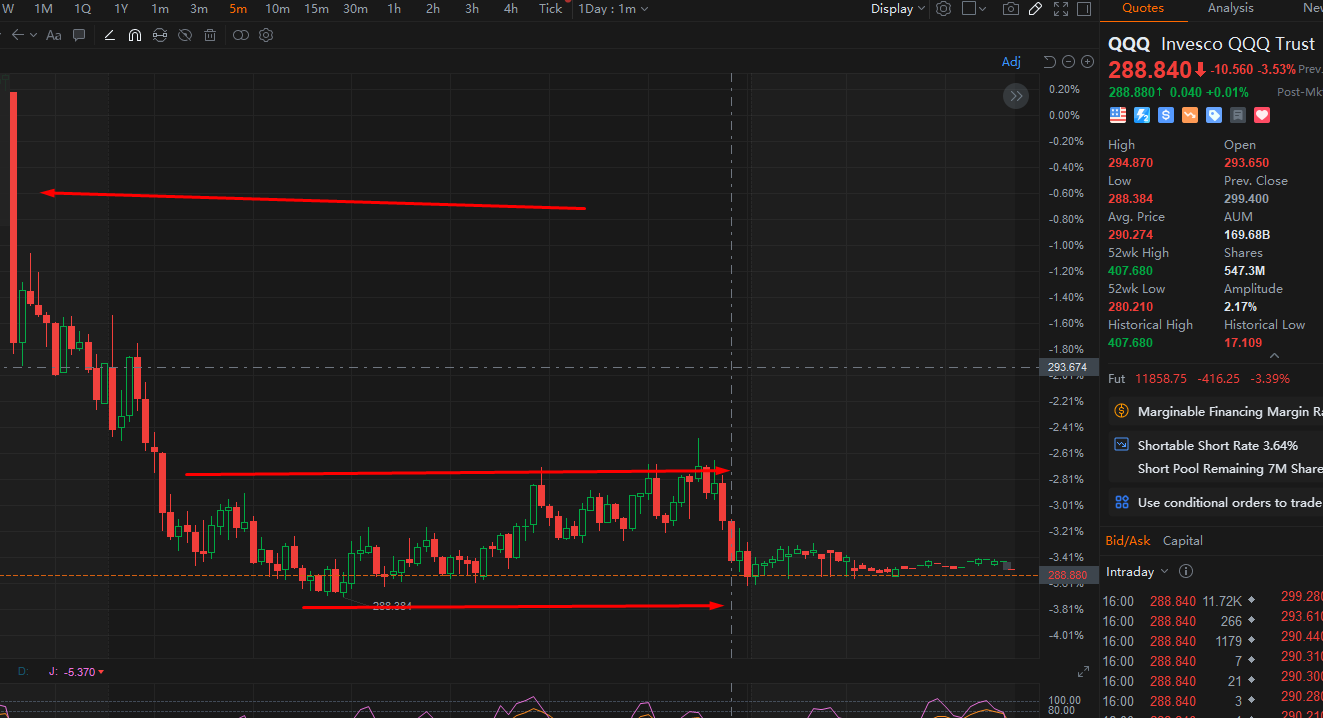The width and height of the screenshot is (1323, 718).
Task: Select the comment bubble annotation tool
Action: 79,35
